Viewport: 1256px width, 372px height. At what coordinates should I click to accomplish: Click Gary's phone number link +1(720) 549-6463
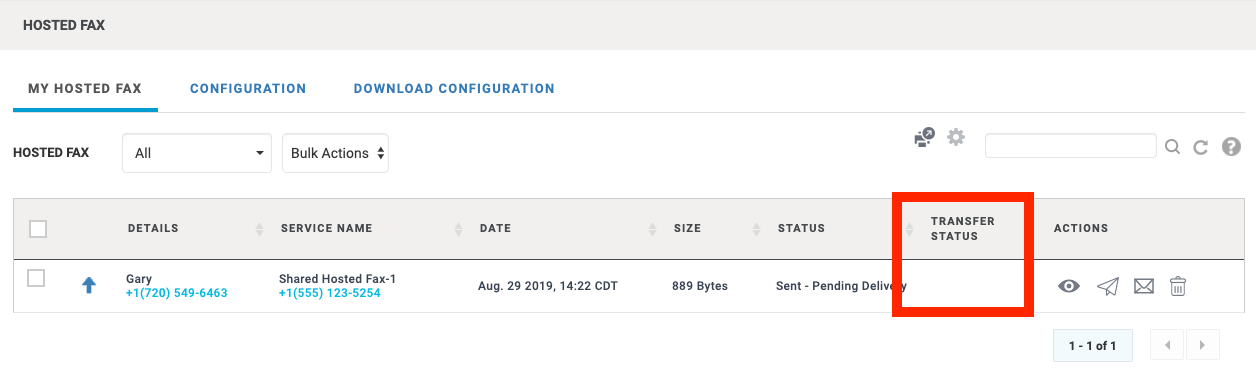pyautogui.click(x=177, y=293)
